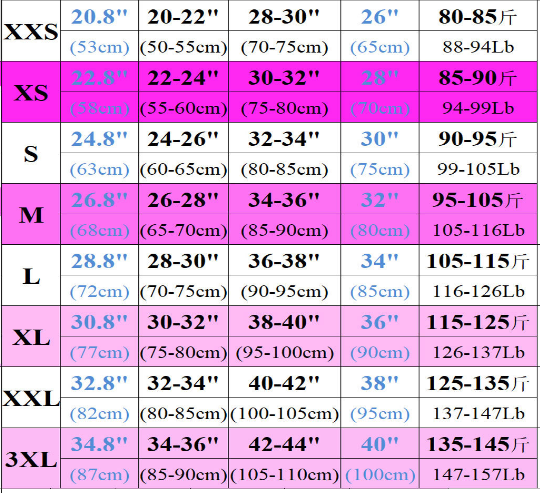The width and height of the screenshot is (540, 493).
Task: Click the single S size label
Action: pyautogui.click(x=31, y=154)
